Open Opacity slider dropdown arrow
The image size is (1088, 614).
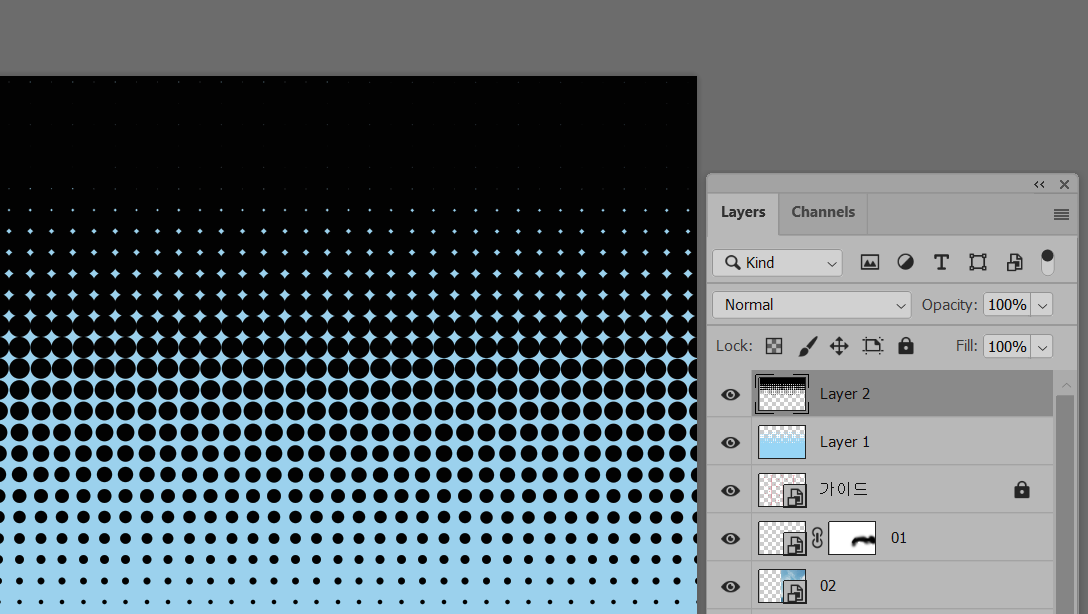coord(1042,305)
